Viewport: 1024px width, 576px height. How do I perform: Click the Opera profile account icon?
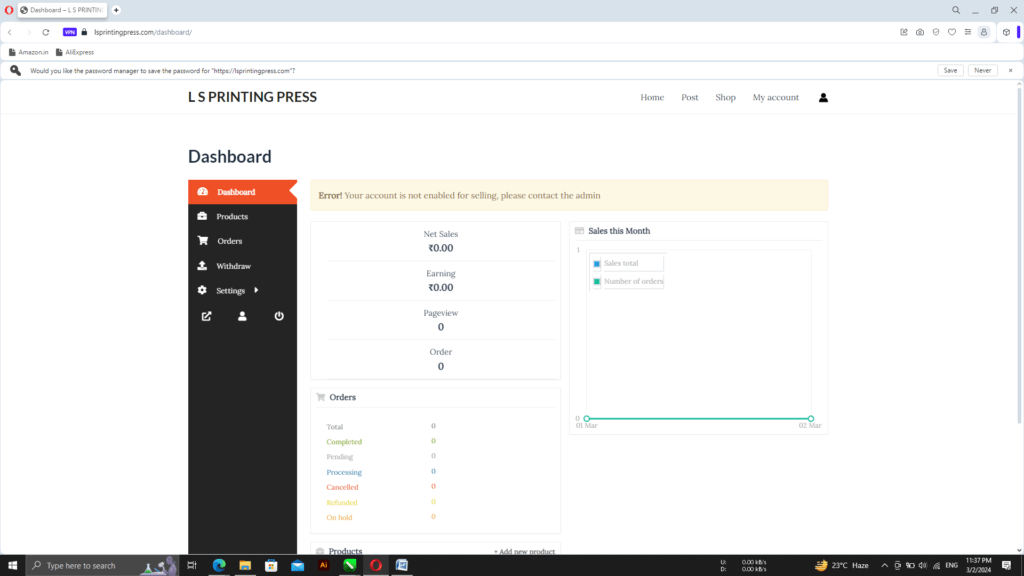(984, 32)
